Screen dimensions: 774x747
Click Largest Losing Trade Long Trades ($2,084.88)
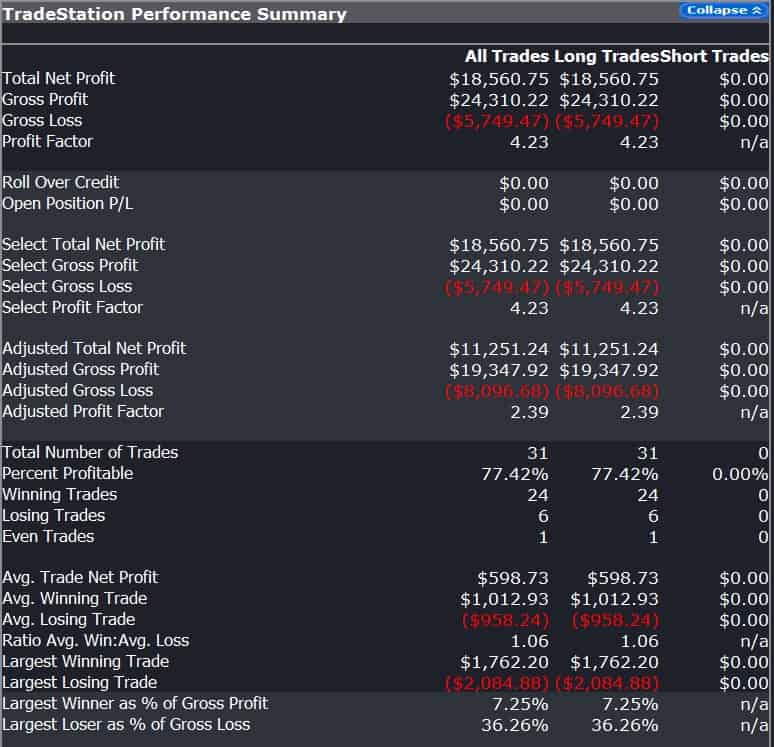607,684
